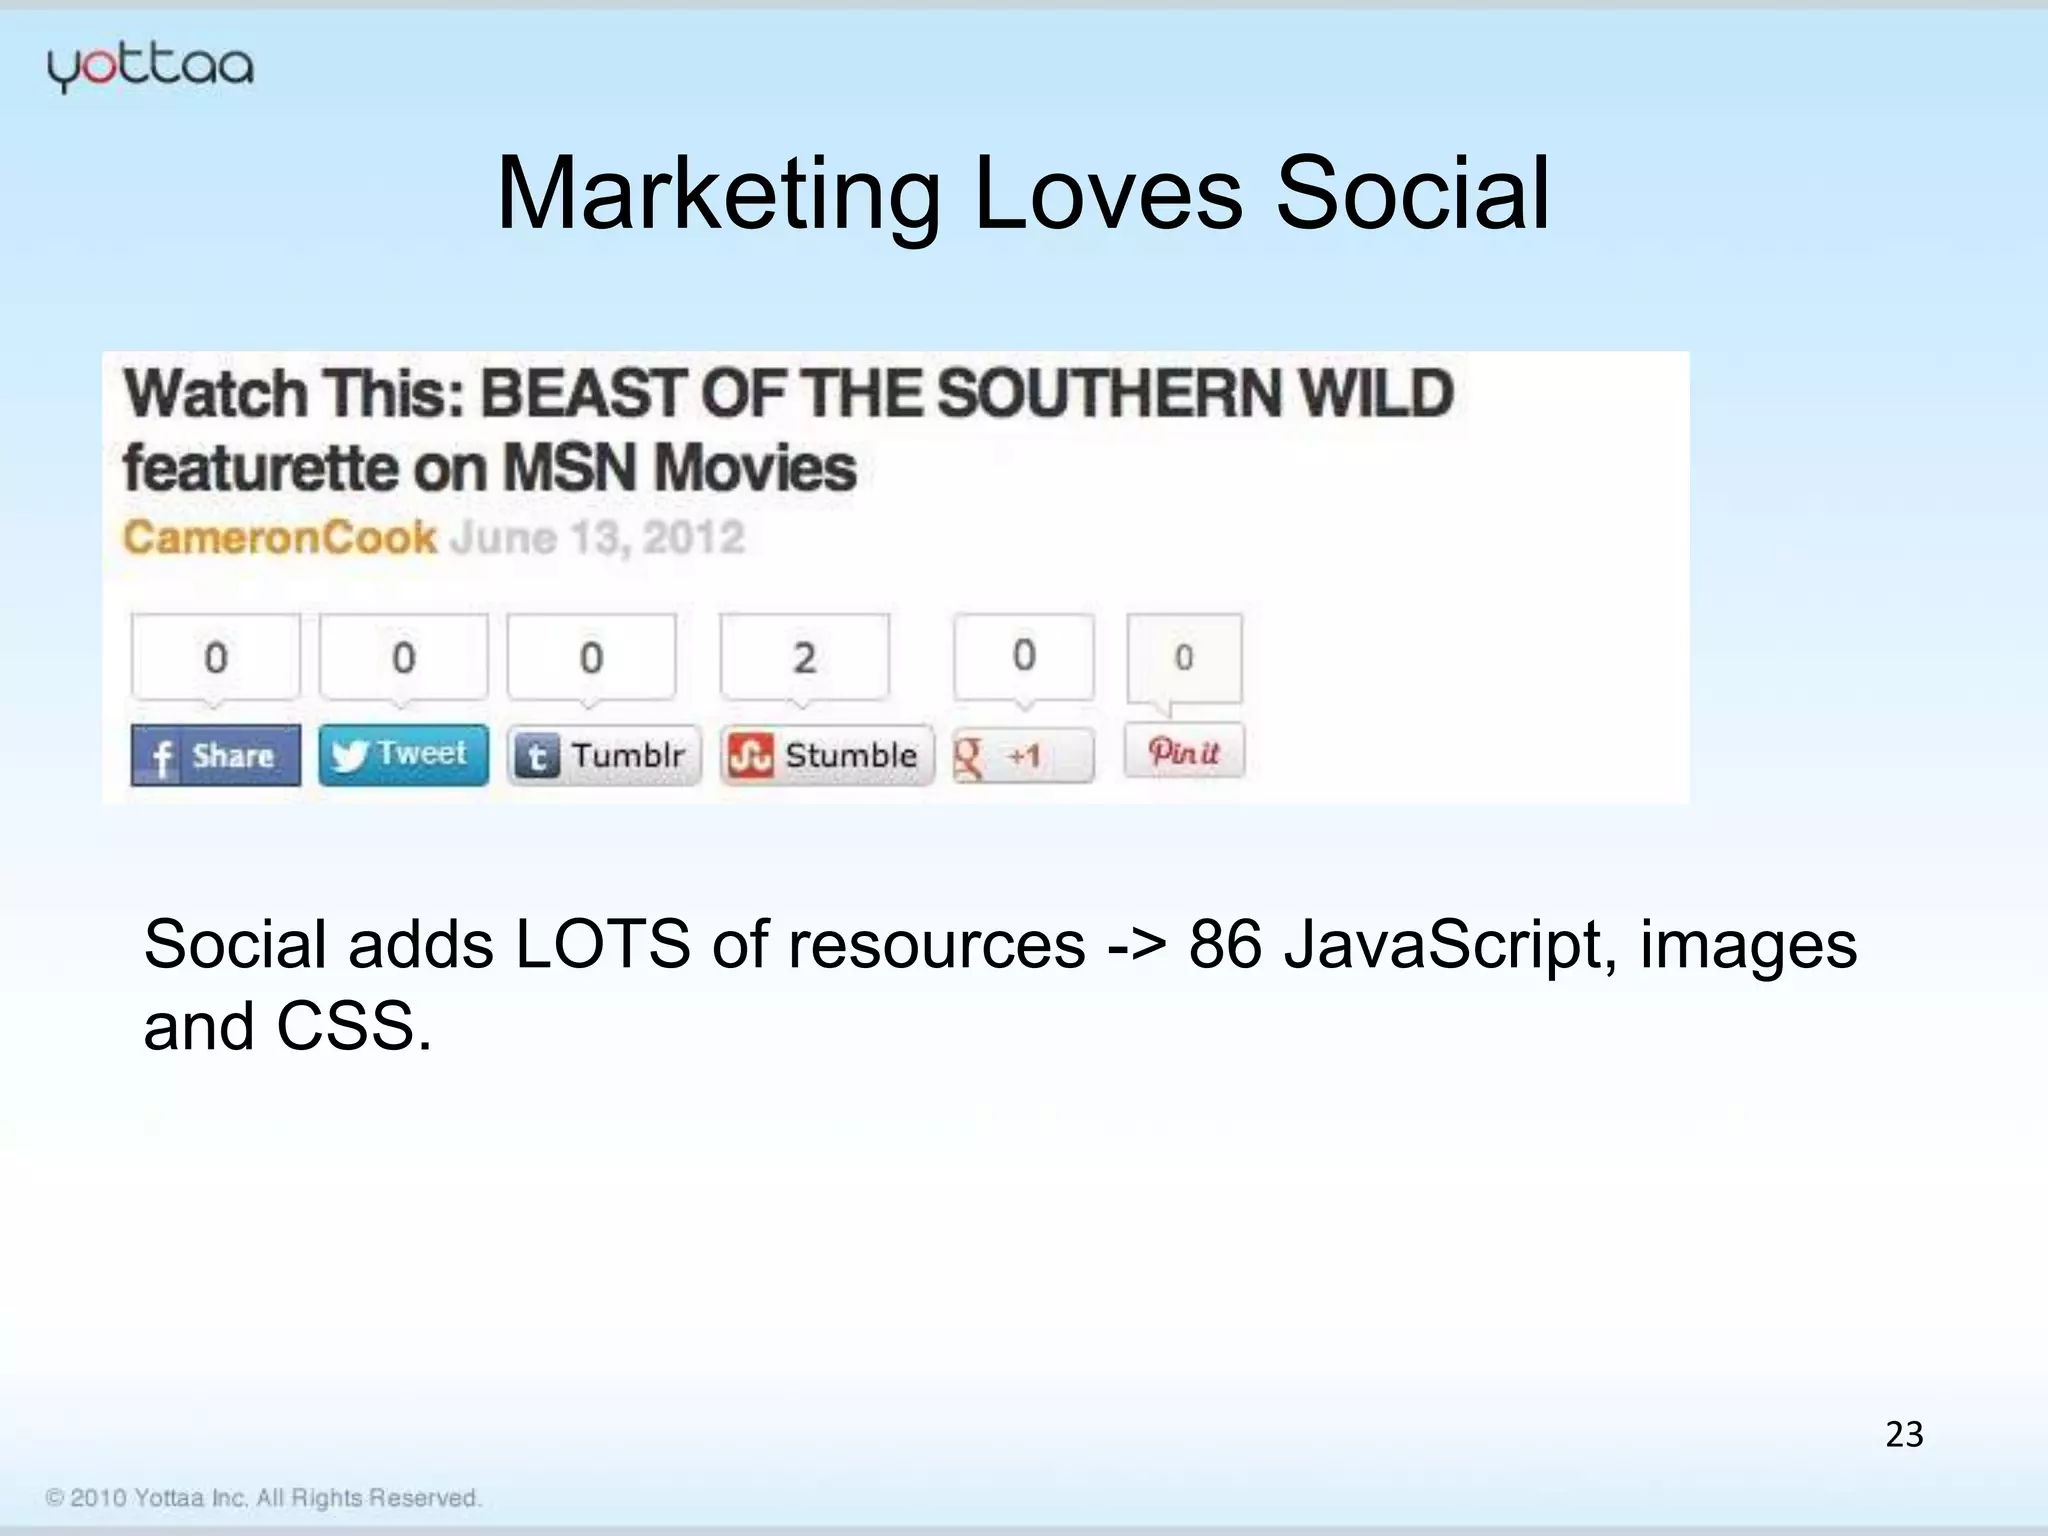Click the article headline 'Watch This: BEAST OF THE SOUTHERN WILD'
Viewport: 2048px width, 1536px height.
(x=788, y=393)
